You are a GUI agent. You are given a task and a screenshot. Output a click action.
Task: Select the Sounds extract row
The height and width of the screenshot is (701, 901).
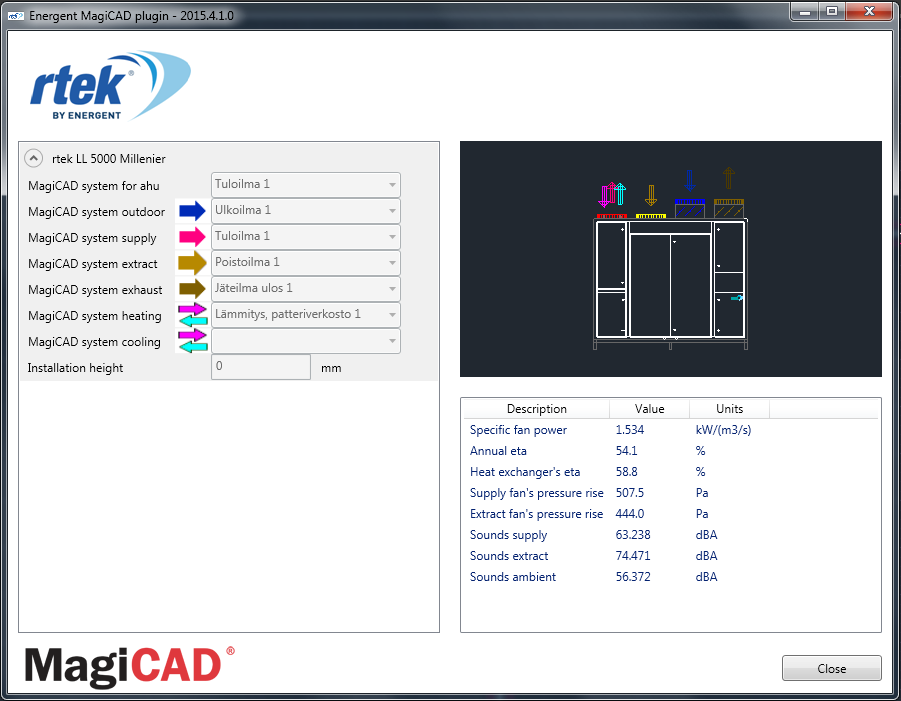671,556
